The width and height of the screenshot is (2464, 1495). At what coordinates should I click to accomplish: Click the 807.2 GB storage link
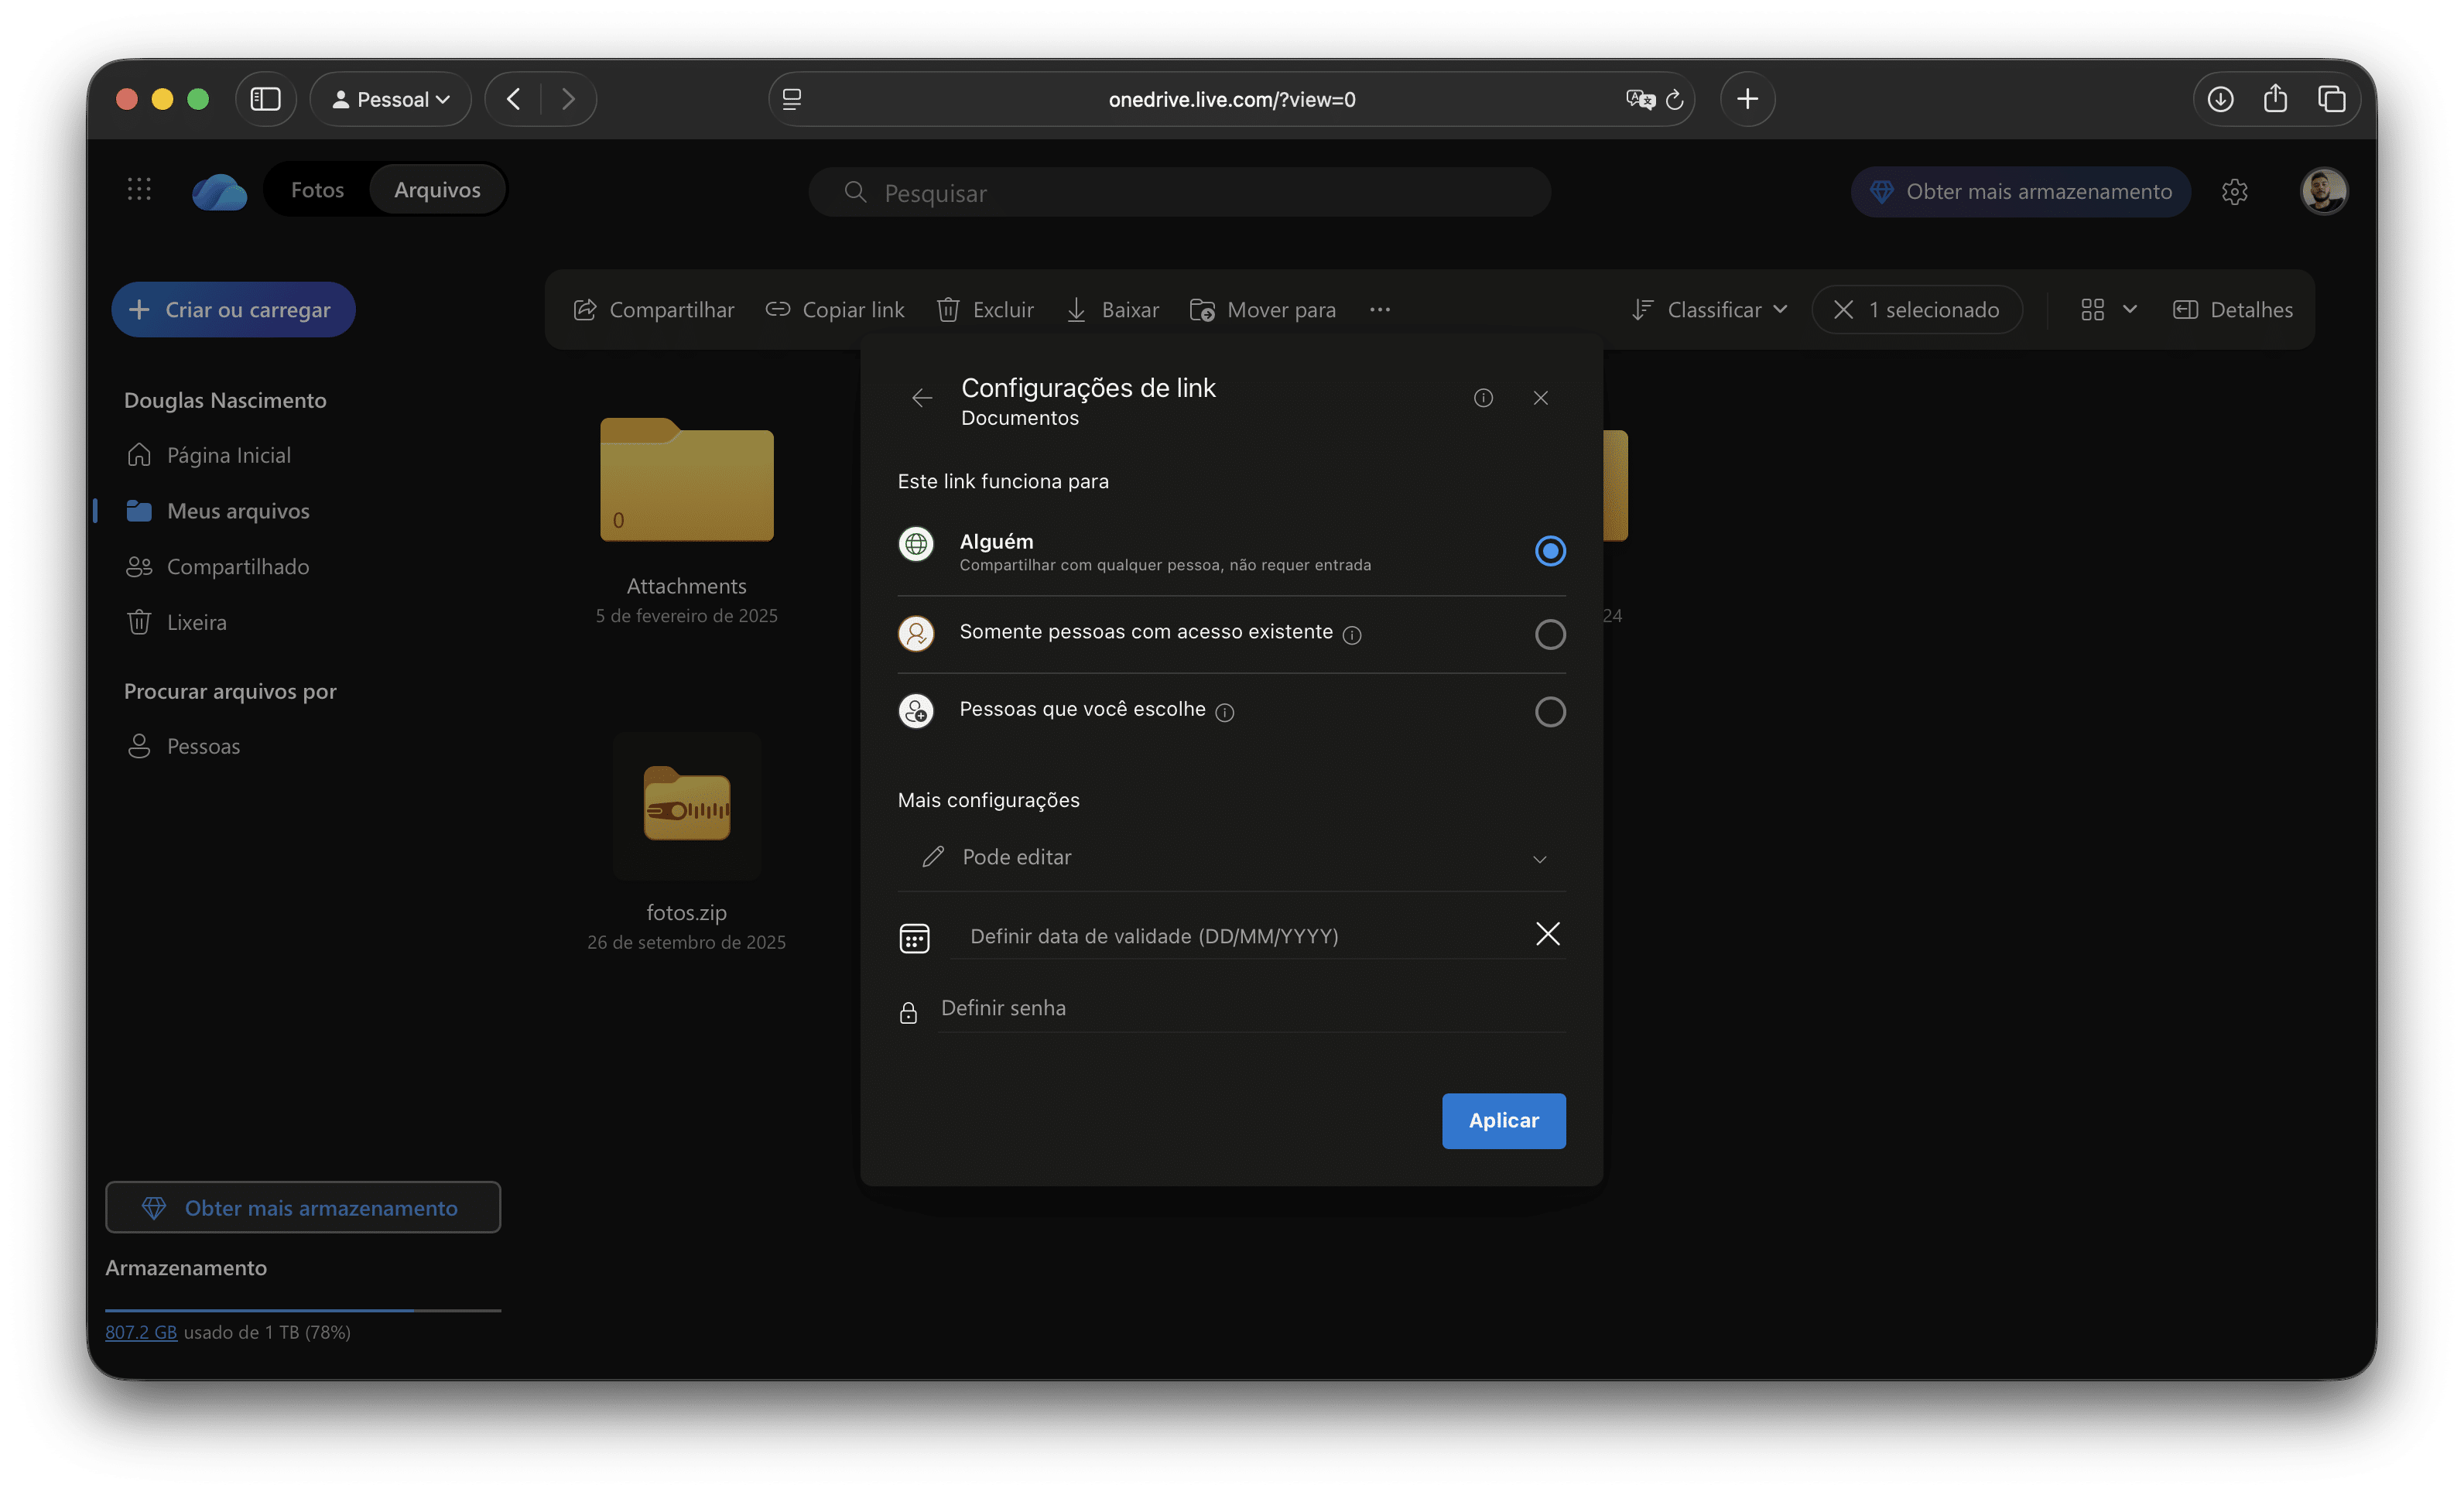pyautogui.click(x=141, y=1332)
